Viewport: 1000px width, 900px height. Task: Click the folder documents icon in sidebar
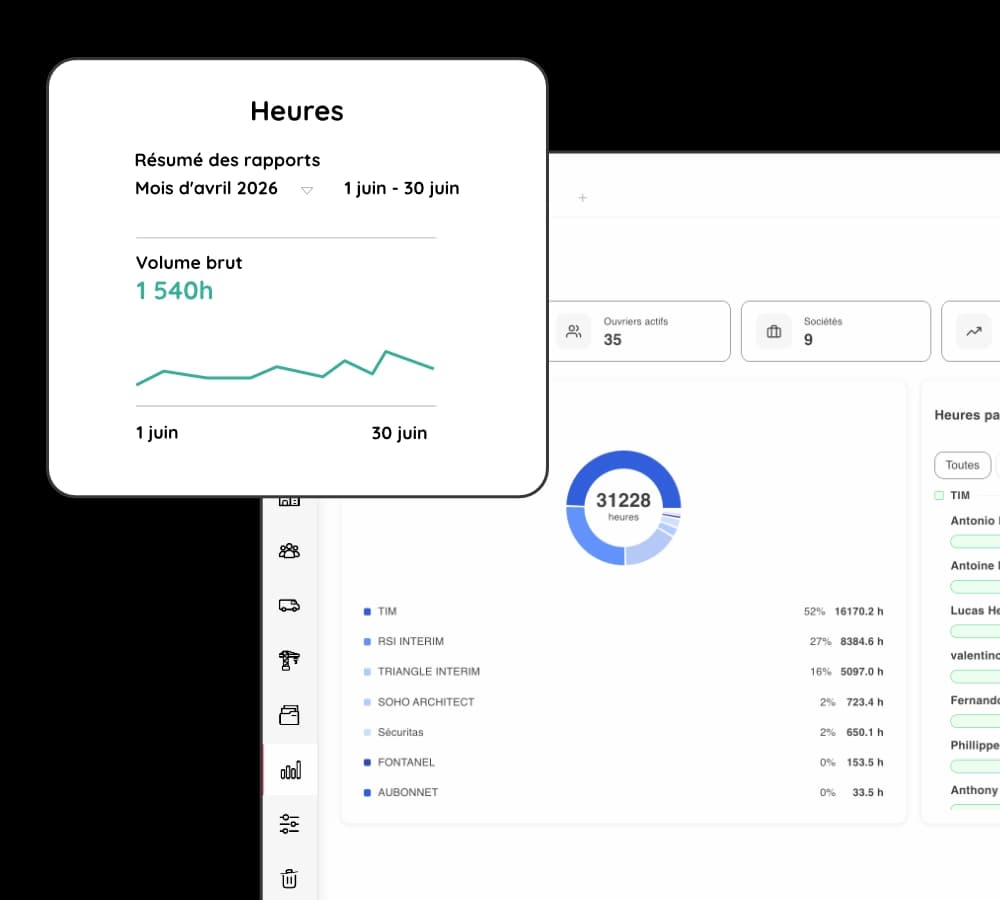click(x=289, y=715)
